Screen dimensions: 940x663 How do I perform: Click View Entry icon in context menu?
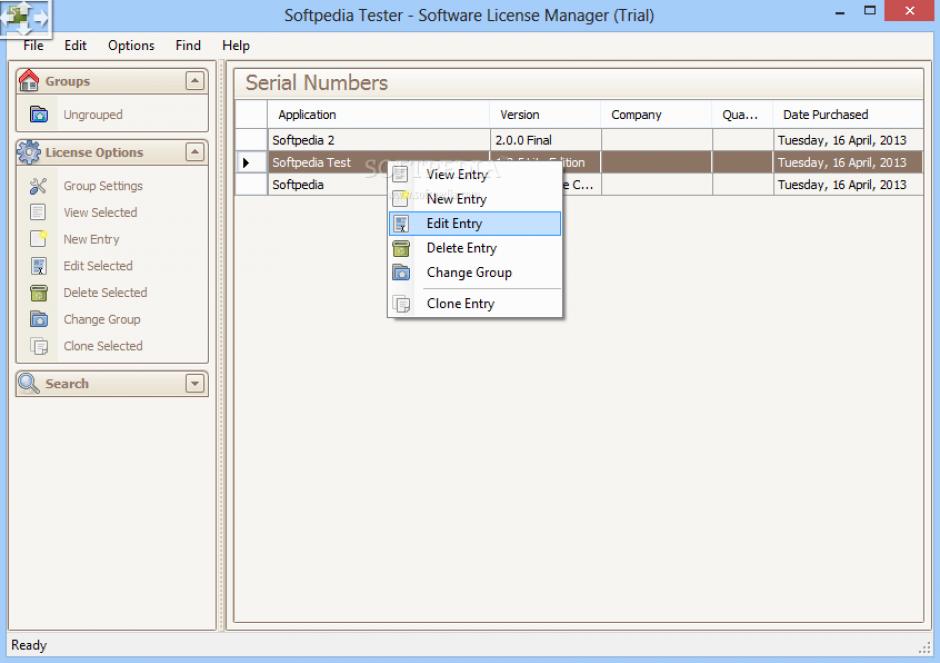pyautogui.click(x=400, y=174)
